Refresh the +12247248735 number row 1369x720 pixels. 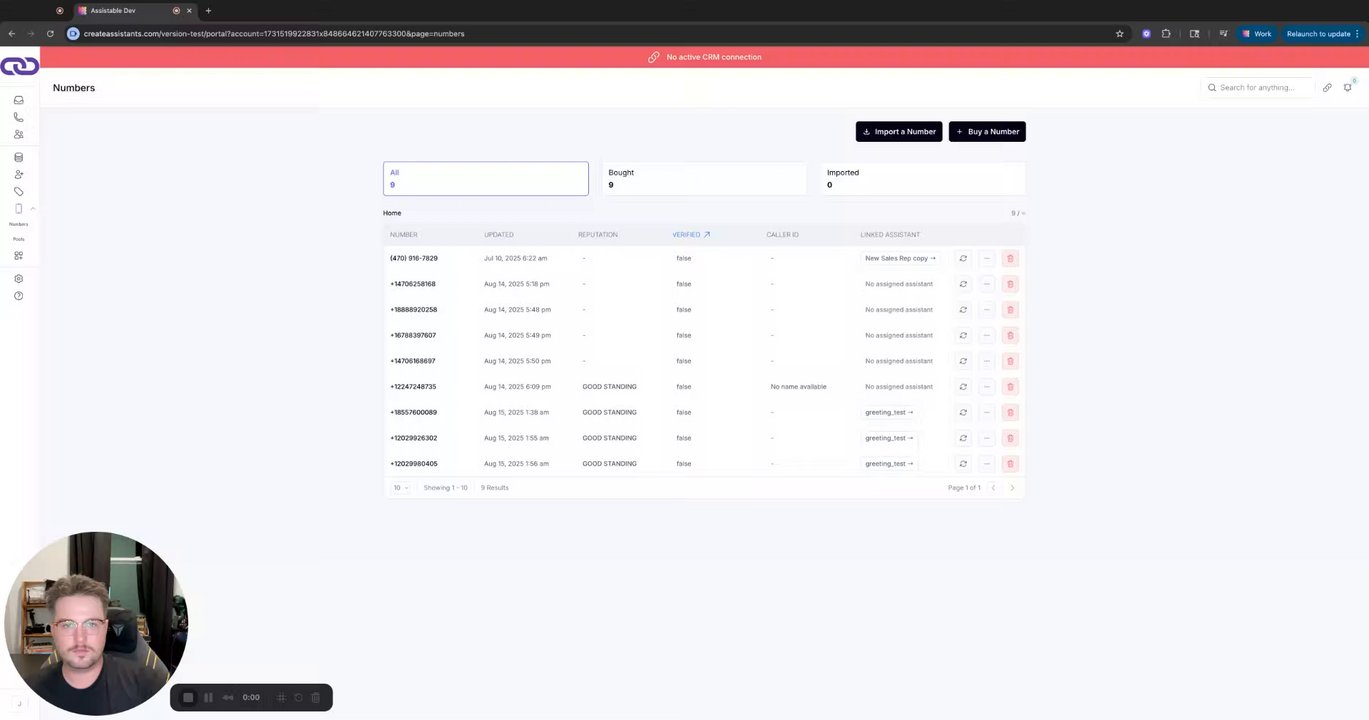[x=963, y=387]
